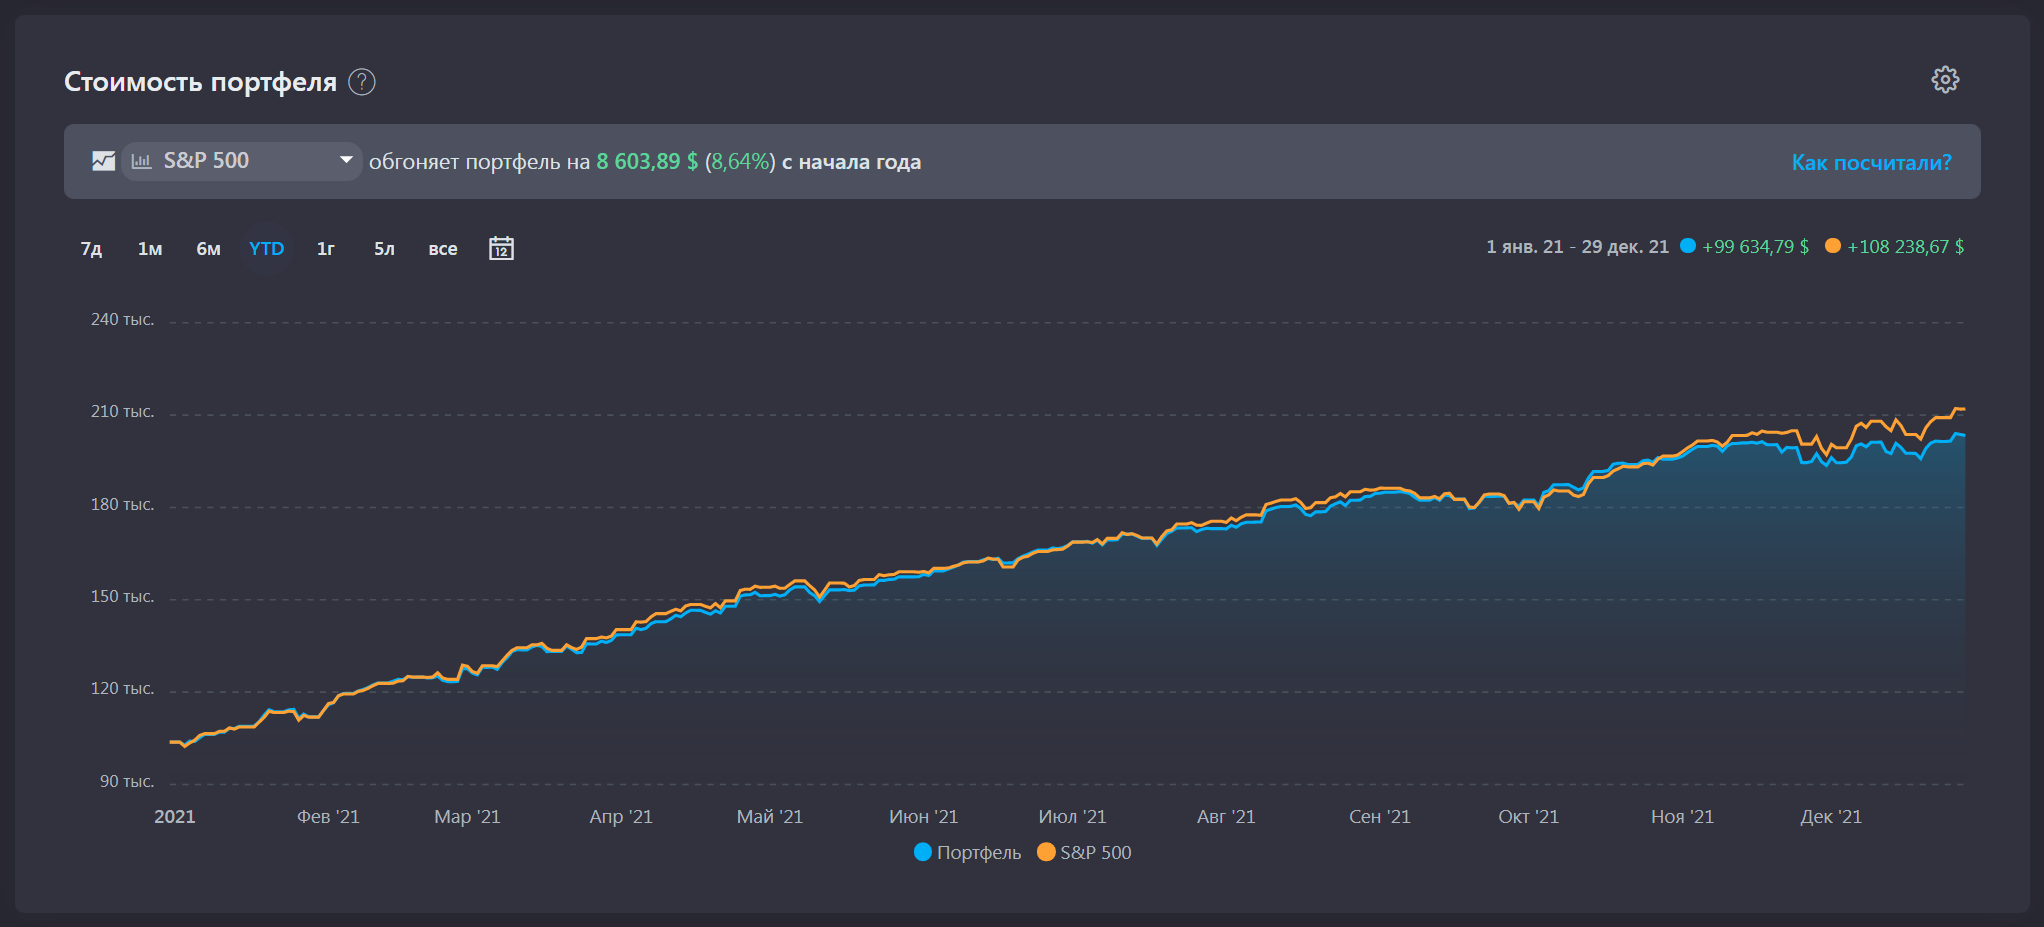Click the orange dot near +108 238,67 $
2044x927 pixels.
tap(1832, 246)
